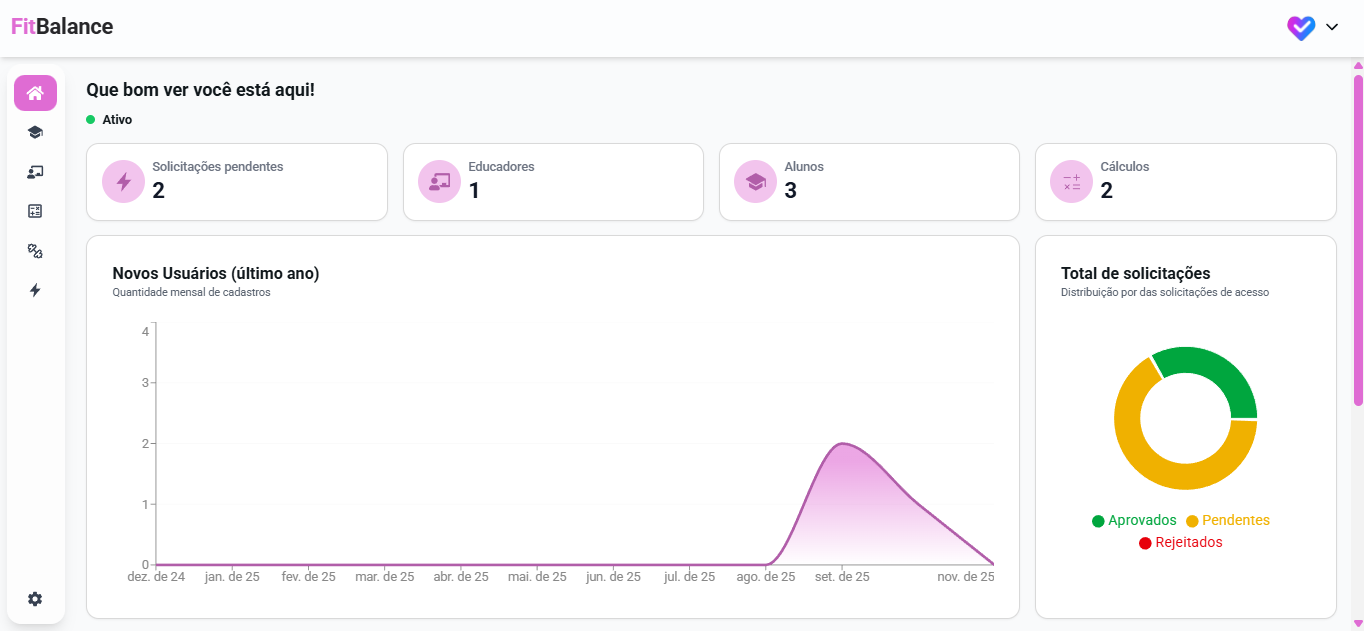Toggle Rejeitados legend in donut chart
The height and width of the screenshot is (631, 1364).
coord(1180,543)
